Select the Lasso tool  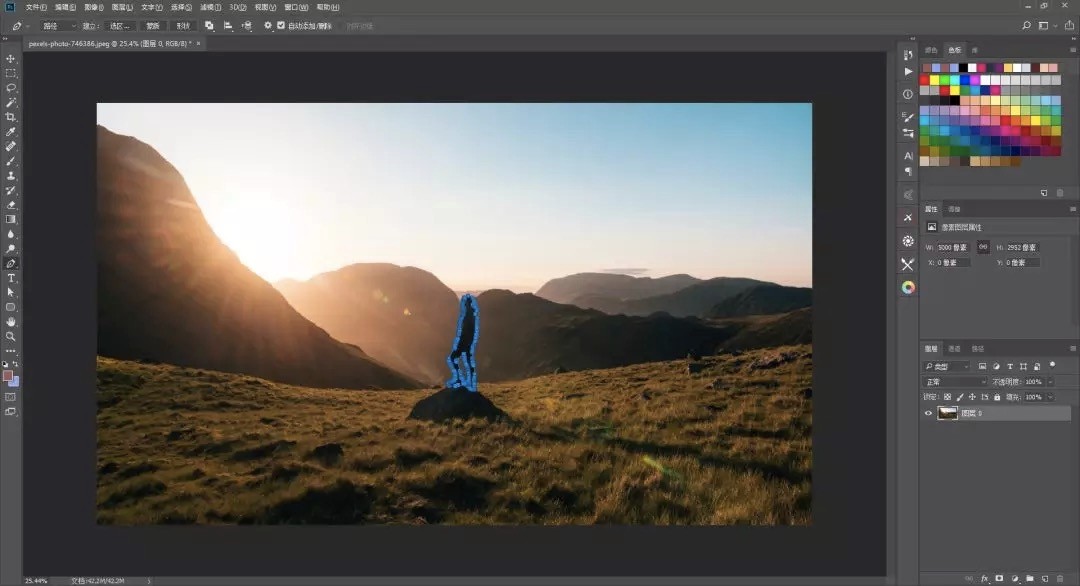11,88
